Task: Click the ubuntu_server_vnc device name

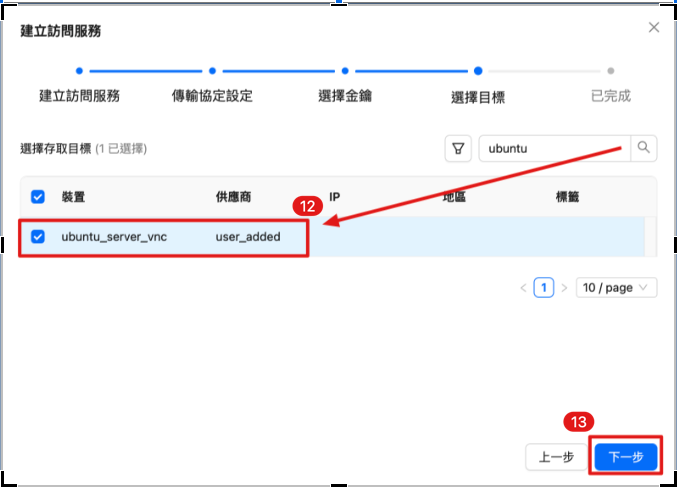Action: click(113, 237)
